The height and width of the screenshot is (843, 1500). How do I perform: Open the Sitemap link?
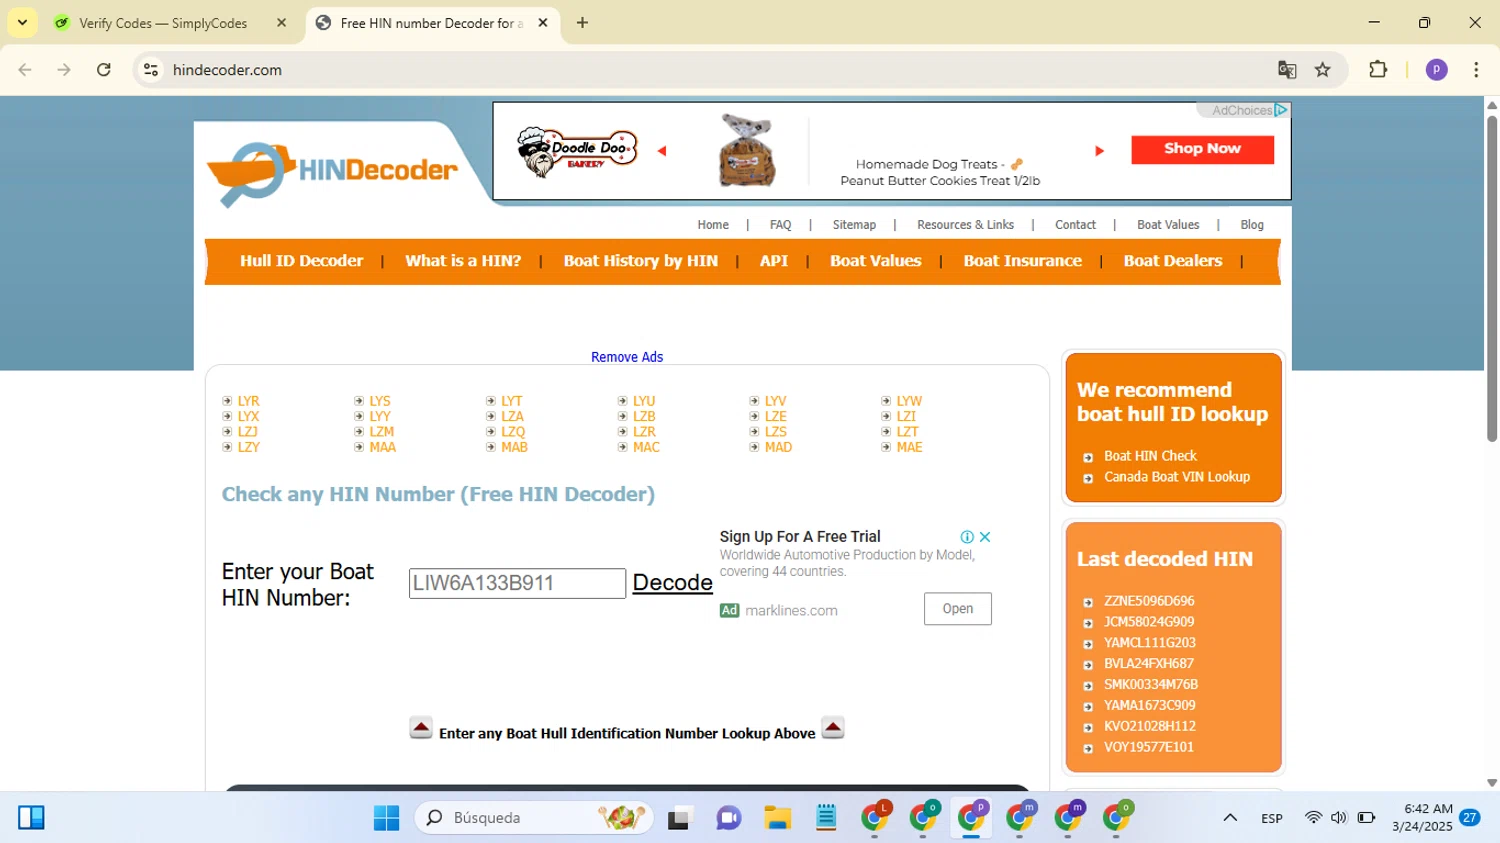(x=854, y=225)
